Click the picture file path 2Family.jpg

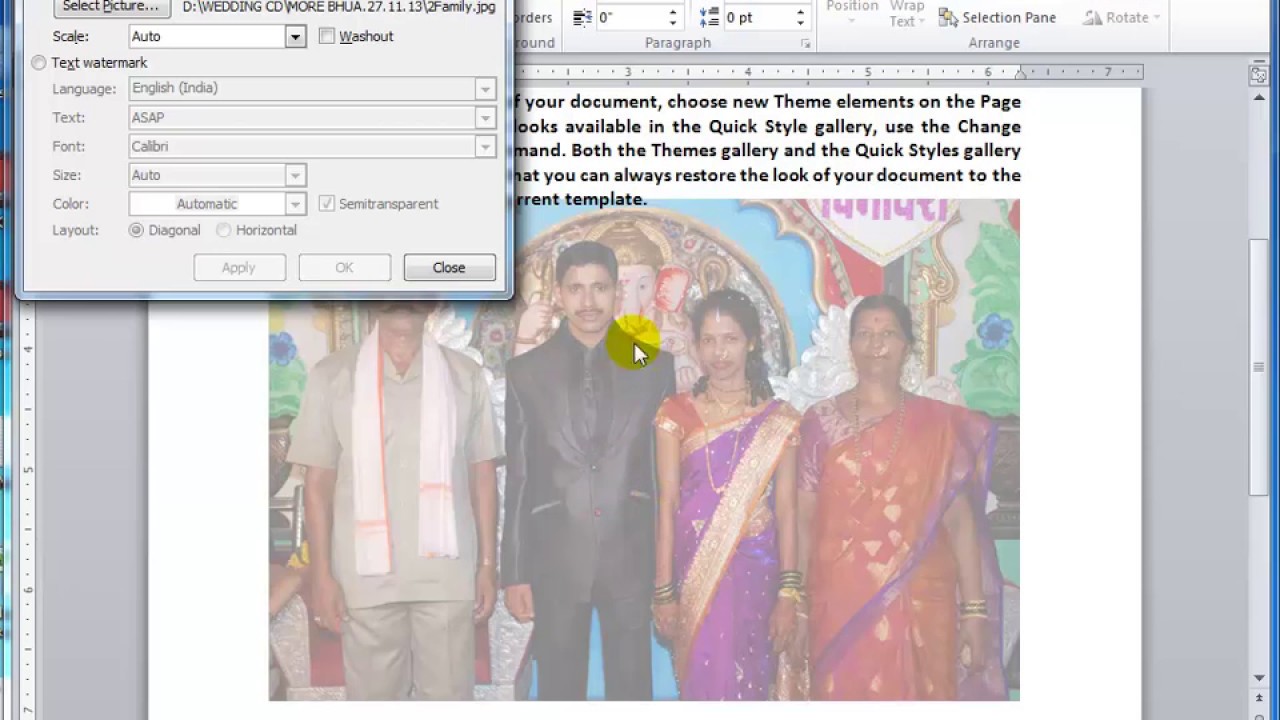coord(339,7)
